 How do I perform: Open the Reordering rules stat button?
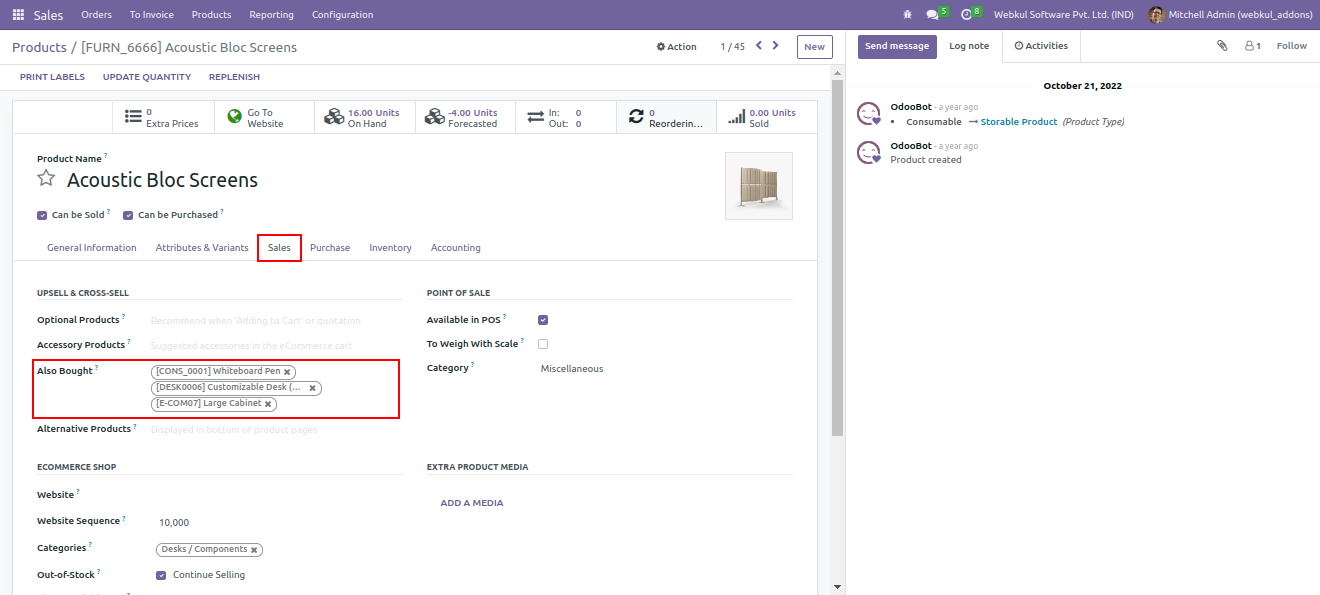point(666,117)
